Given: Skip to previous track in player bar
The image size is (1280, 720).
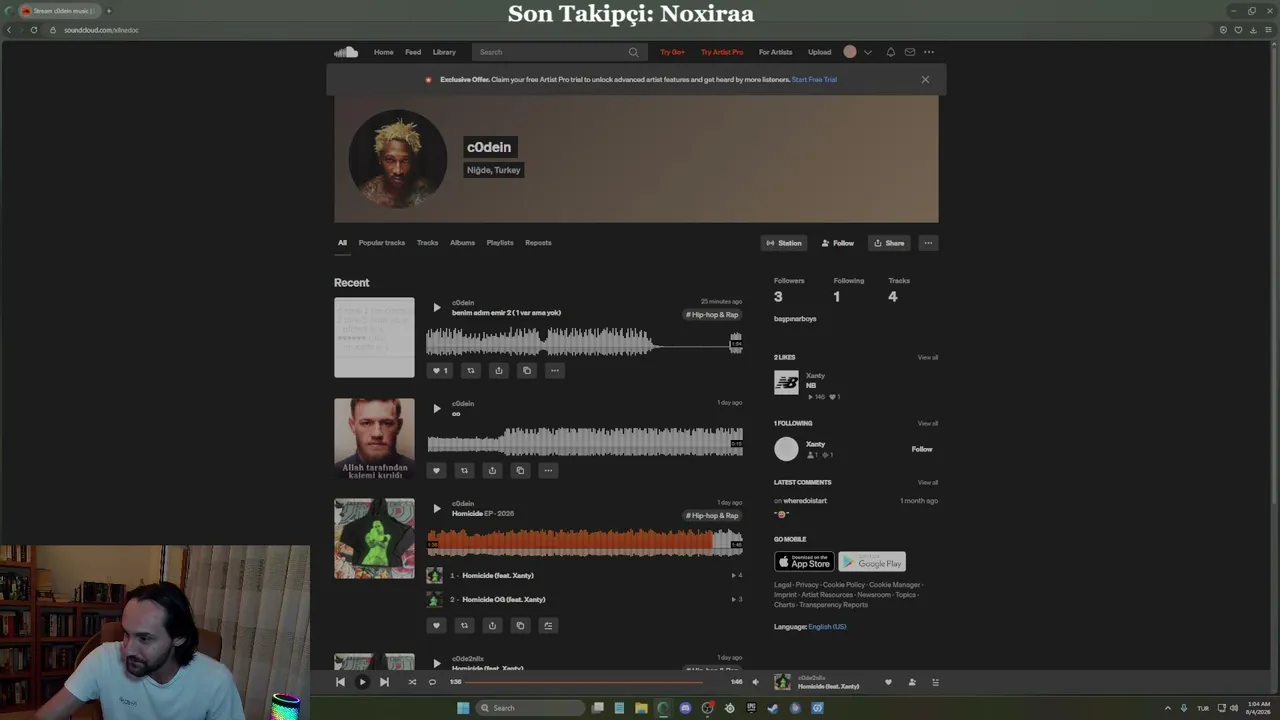Looking at the screenshot, I should coord(340,682).
